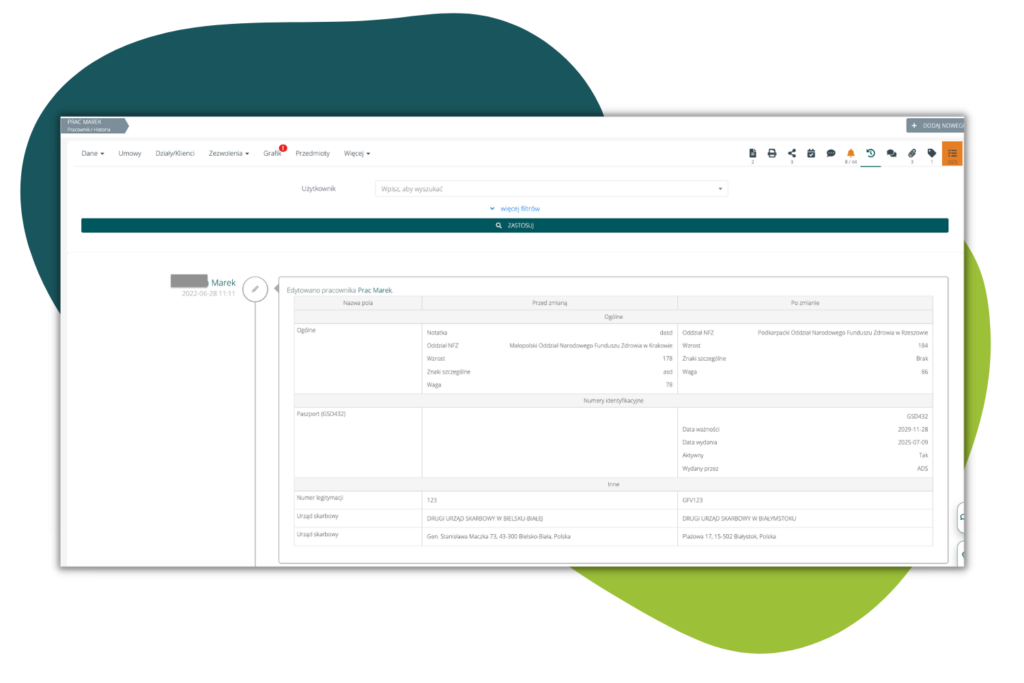
Task: Open the double chat bubbles icon
Action: 891,153
